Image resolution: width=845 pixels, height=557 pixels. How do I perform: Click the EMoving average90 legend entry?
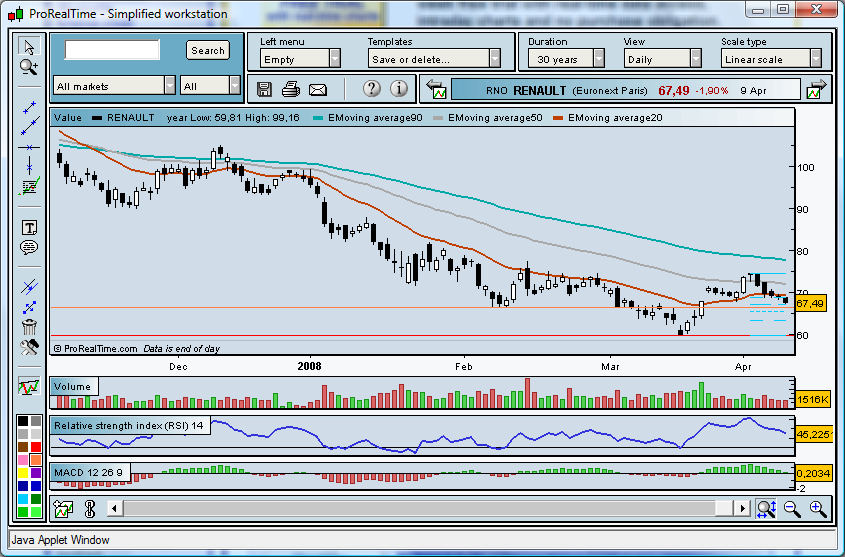point(368,117)
